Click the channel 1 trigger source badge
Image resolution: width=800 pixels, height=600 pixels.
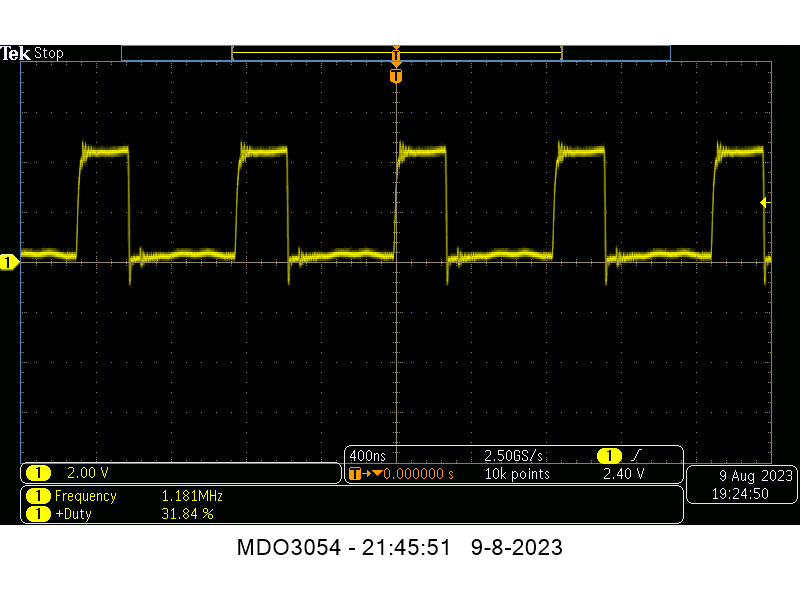click(609, 456)
